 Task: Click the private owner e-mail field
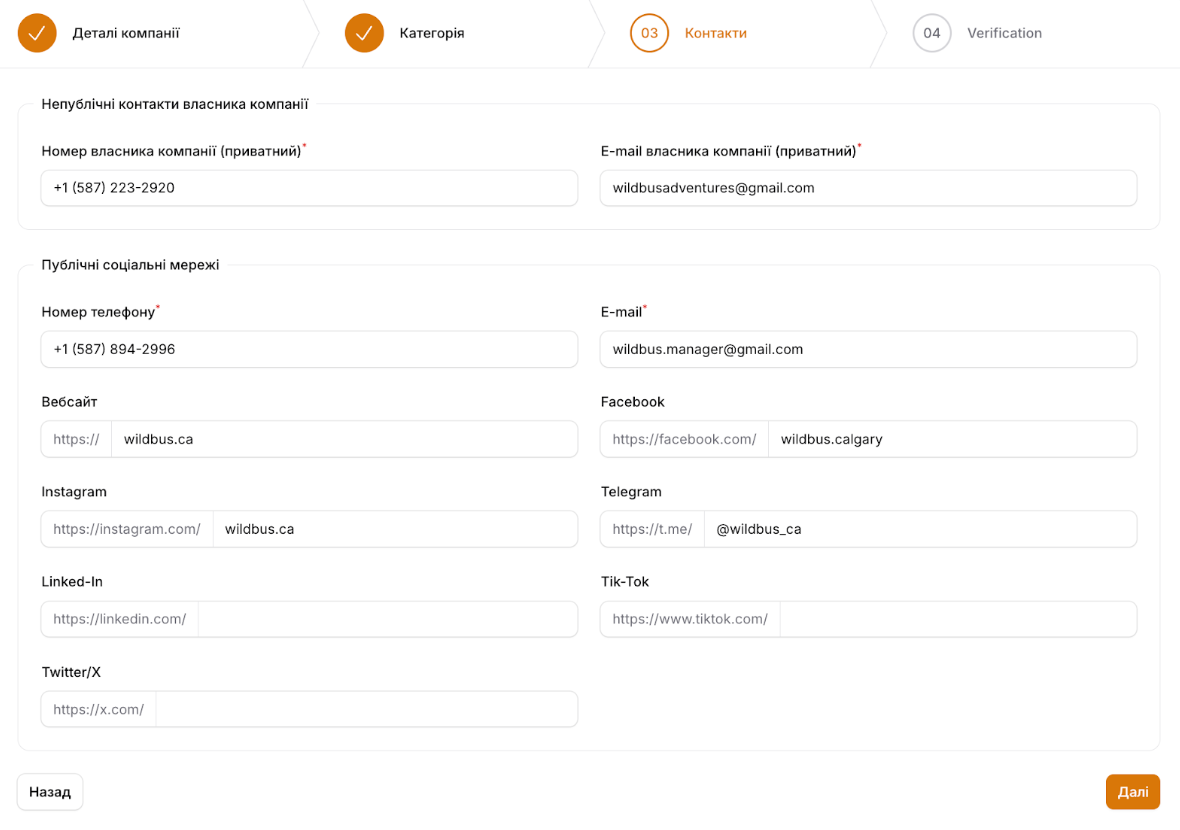[x=868, y=188]
